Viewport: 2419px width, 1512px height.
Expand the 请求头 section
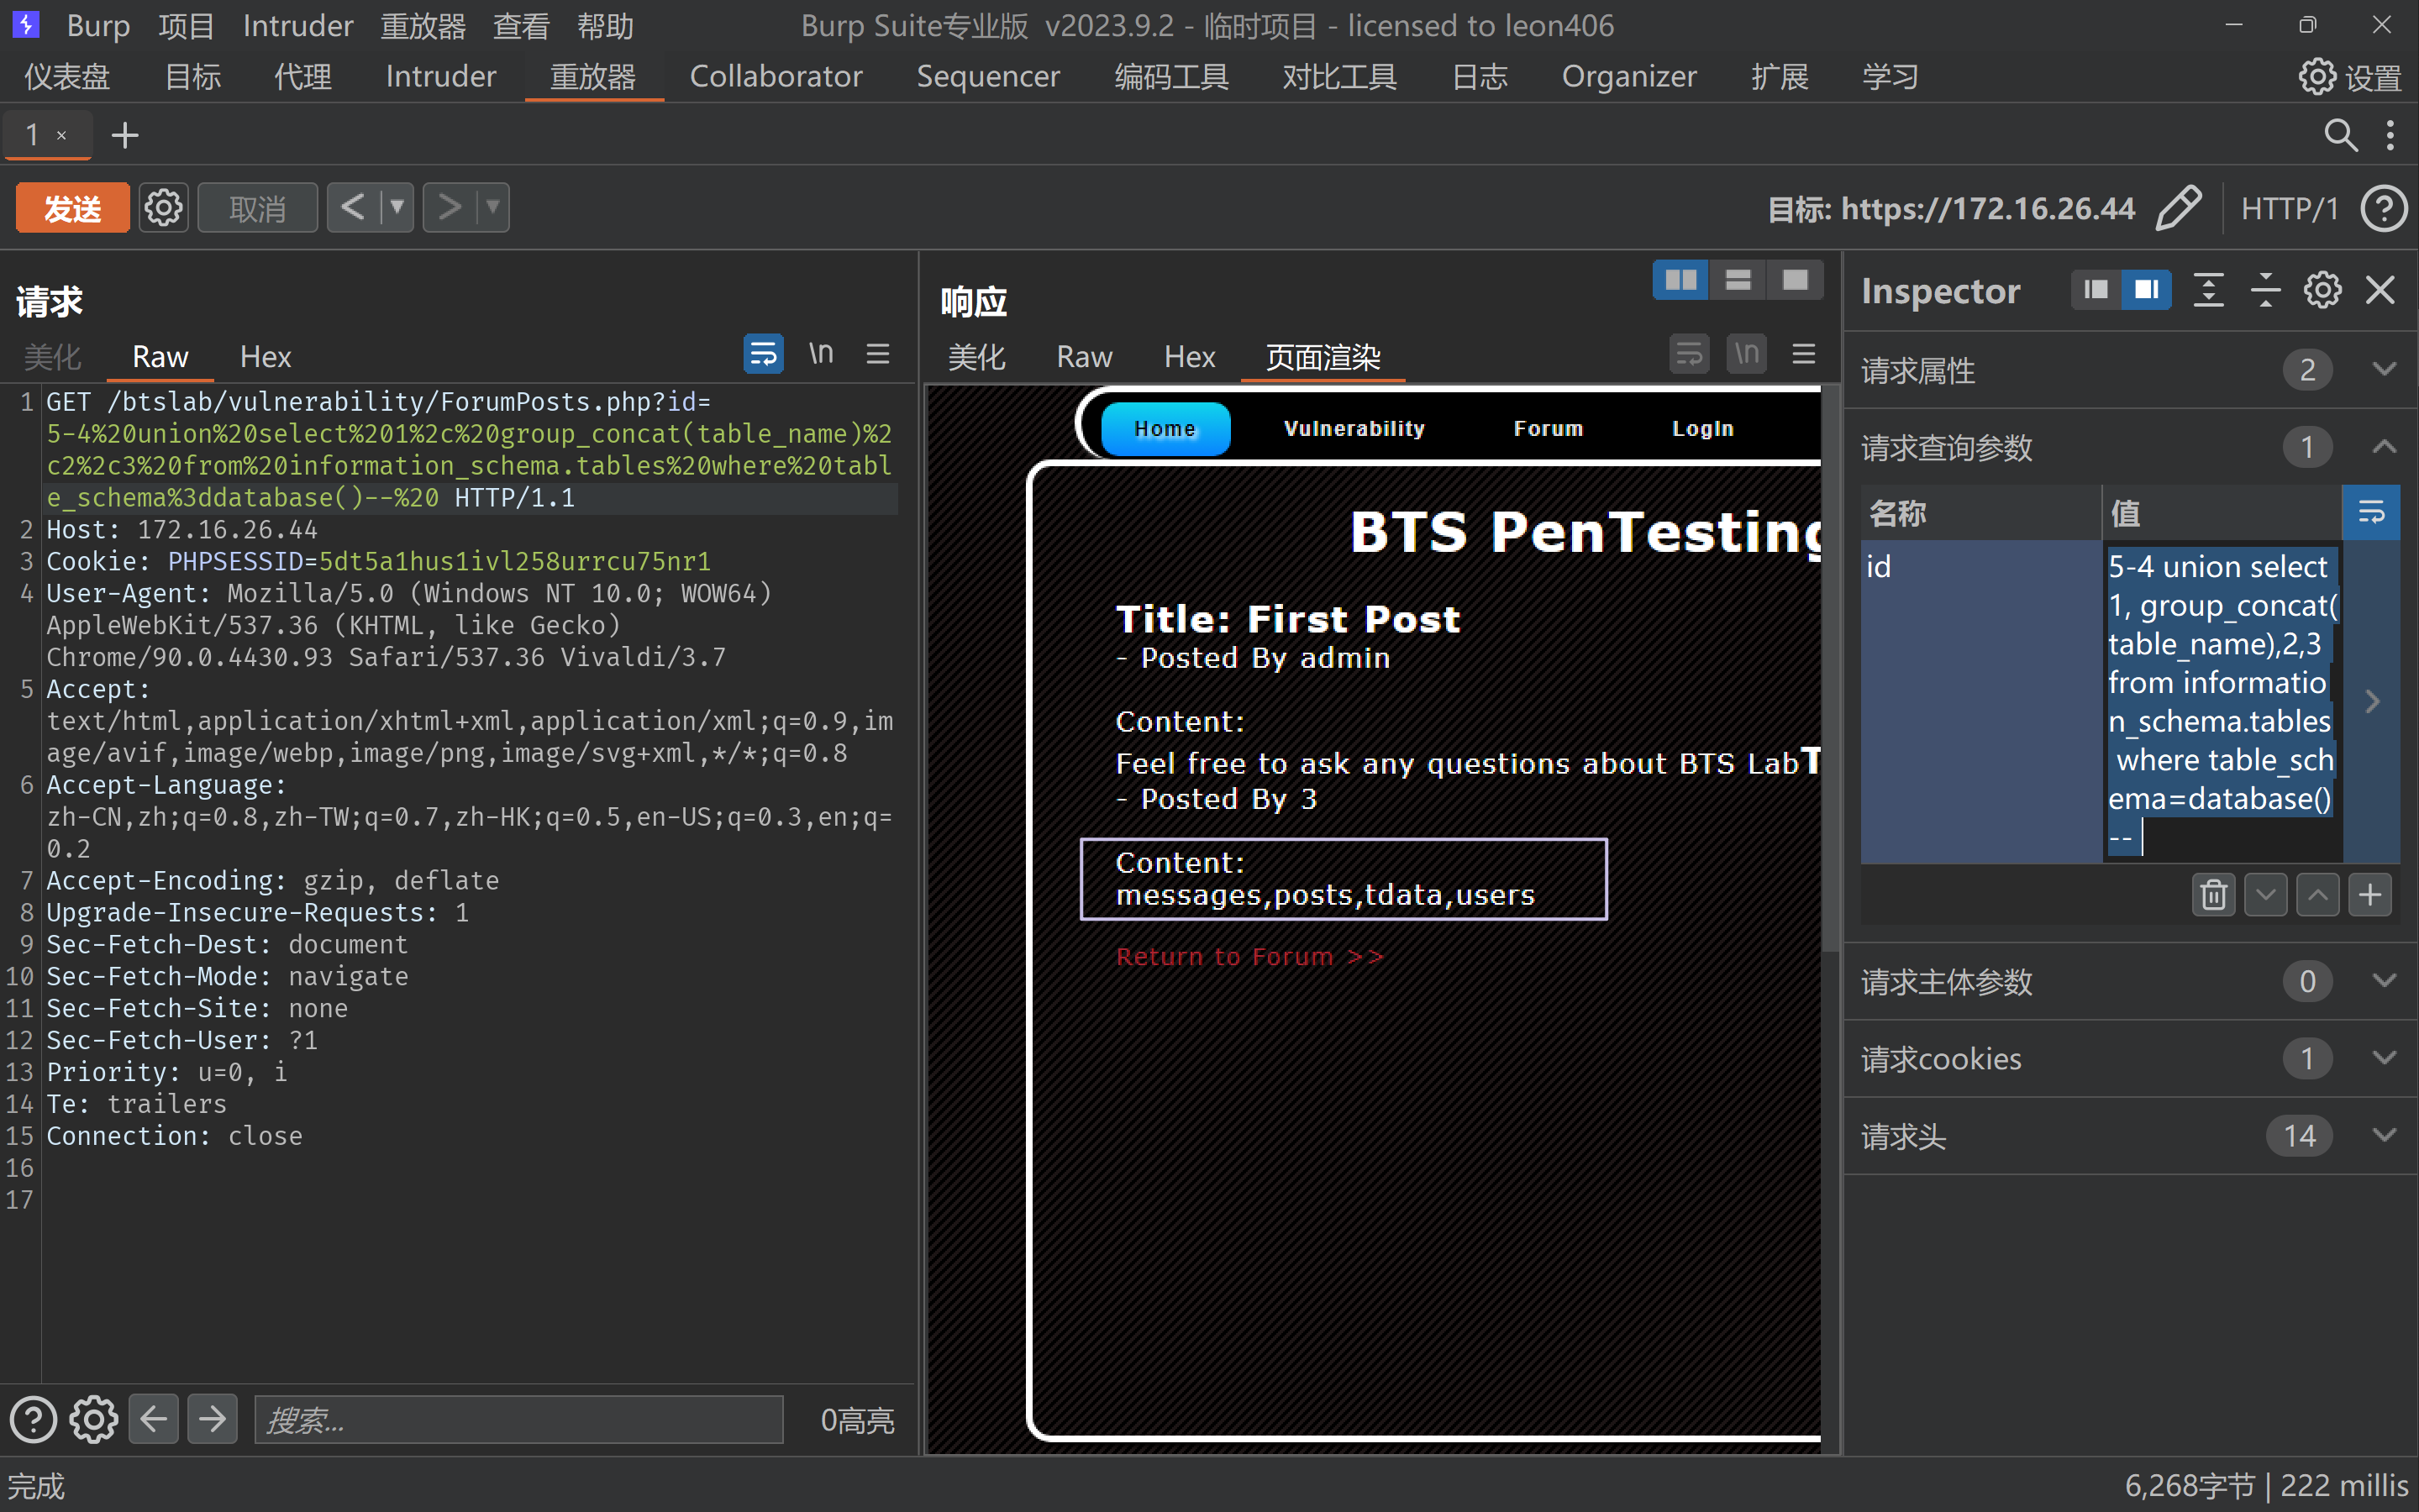(2384, 1135)
